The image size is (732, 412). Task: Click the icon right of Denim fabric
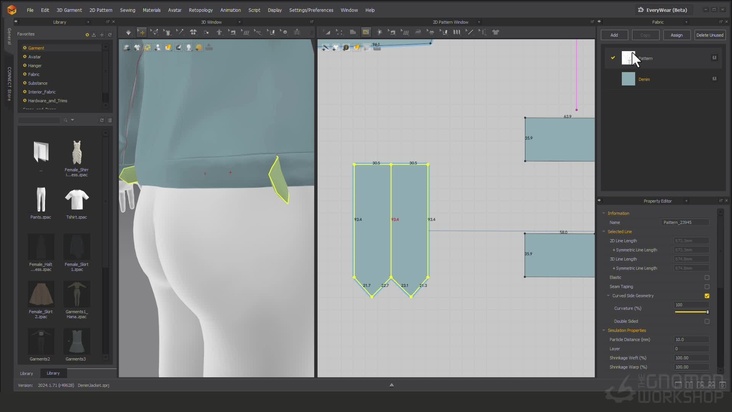pos(714,78)
